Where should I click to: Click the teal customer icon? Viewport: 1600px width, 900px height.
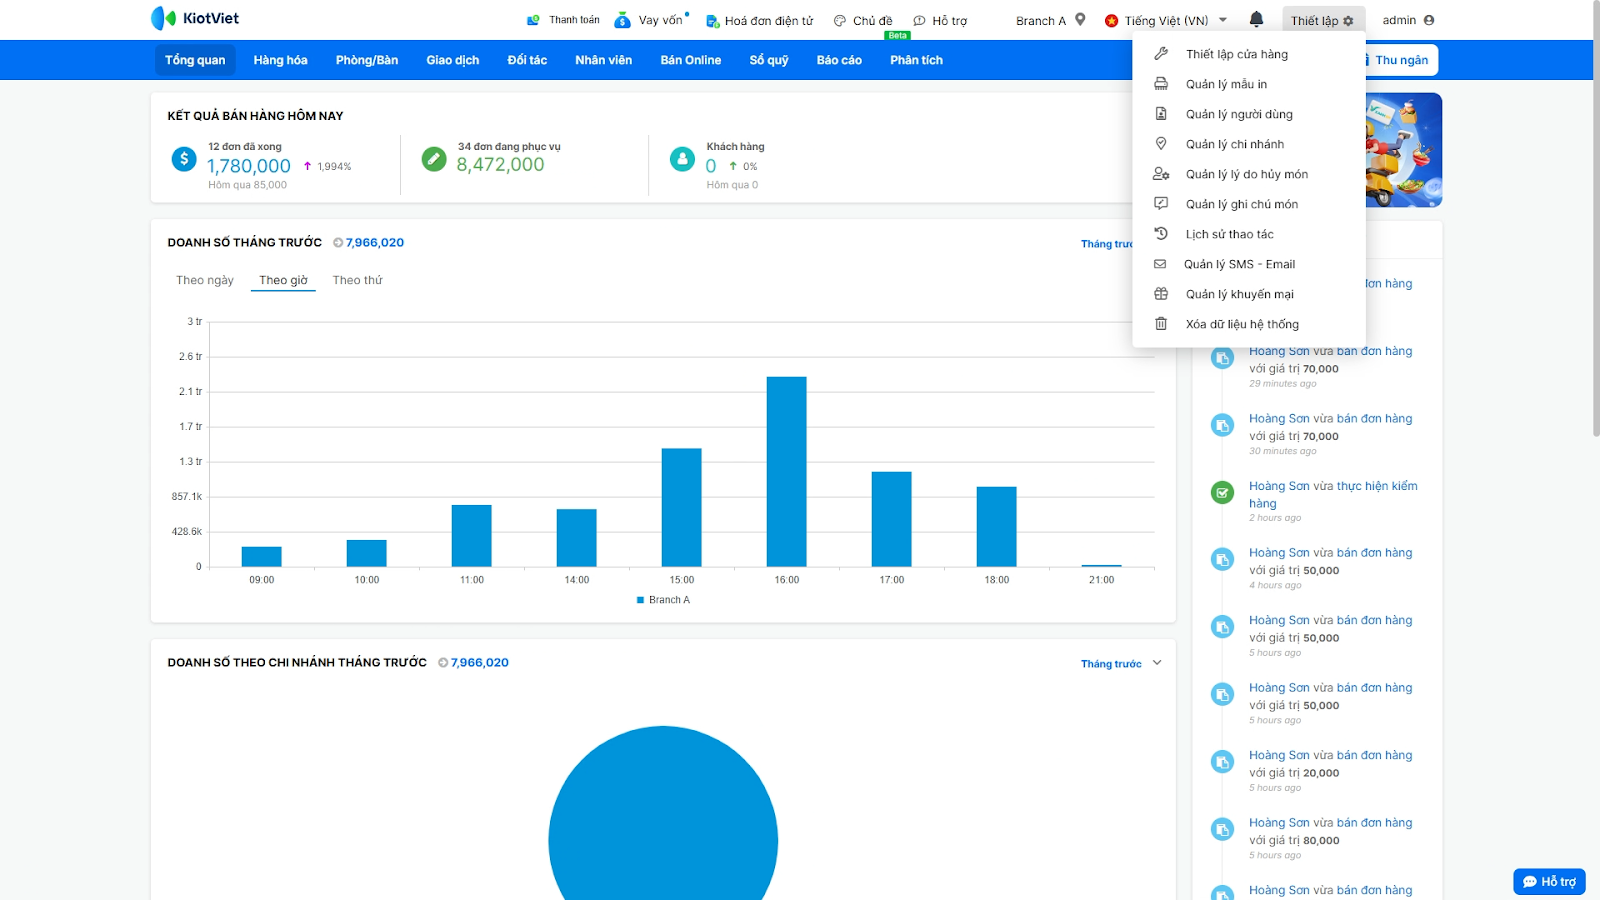click(682, 159)
